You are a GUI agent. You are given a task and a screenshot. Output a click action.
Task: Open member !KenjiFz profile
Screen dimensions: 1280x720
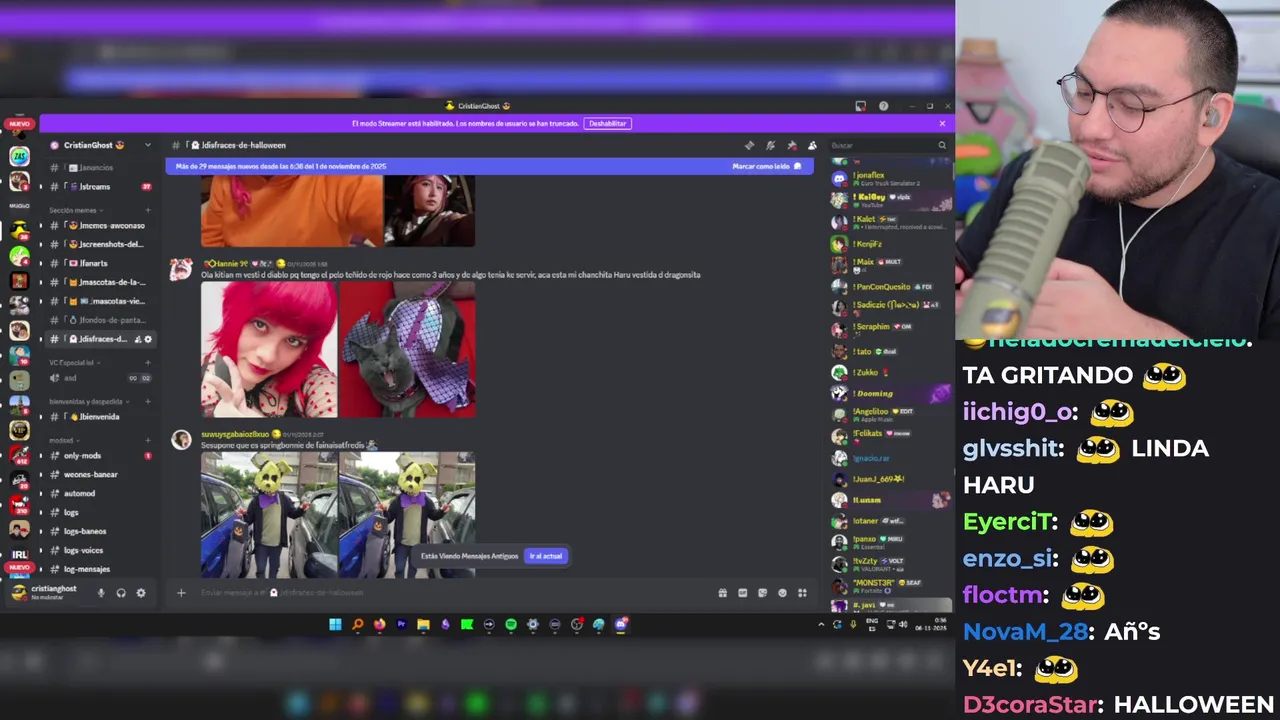coord(890,243)
